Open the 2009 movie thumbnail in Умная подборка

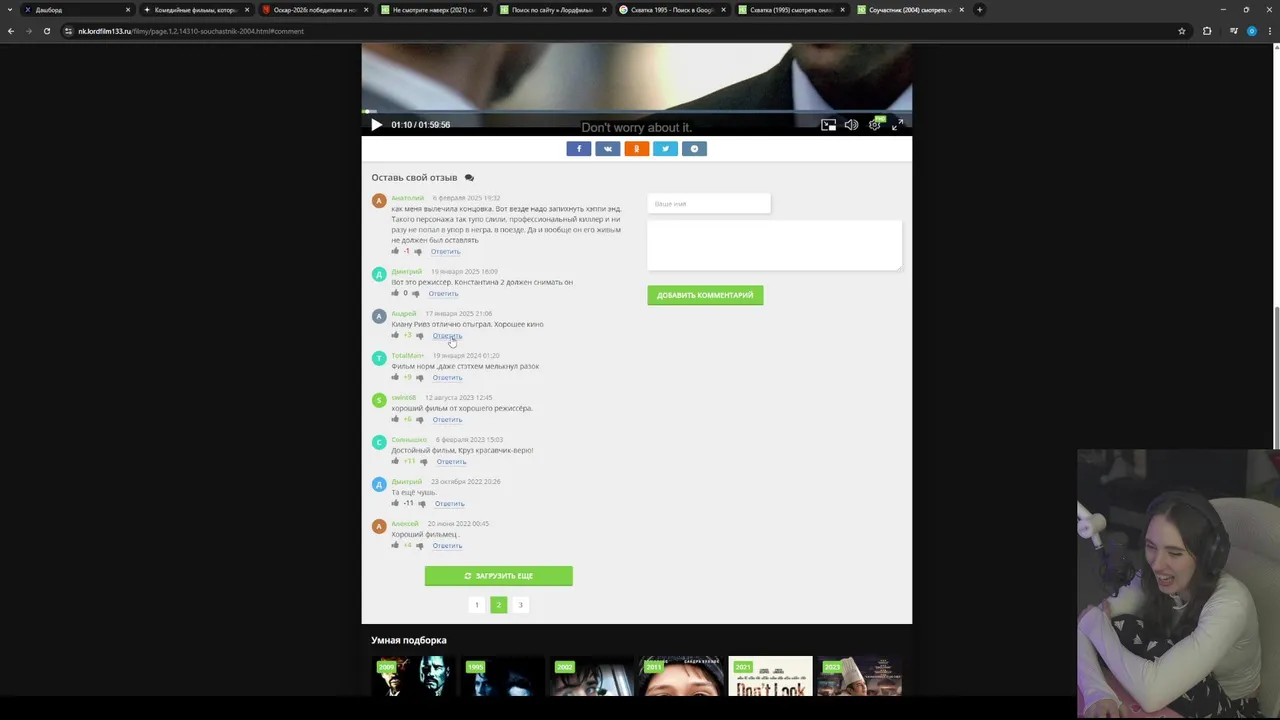point(415,676)
